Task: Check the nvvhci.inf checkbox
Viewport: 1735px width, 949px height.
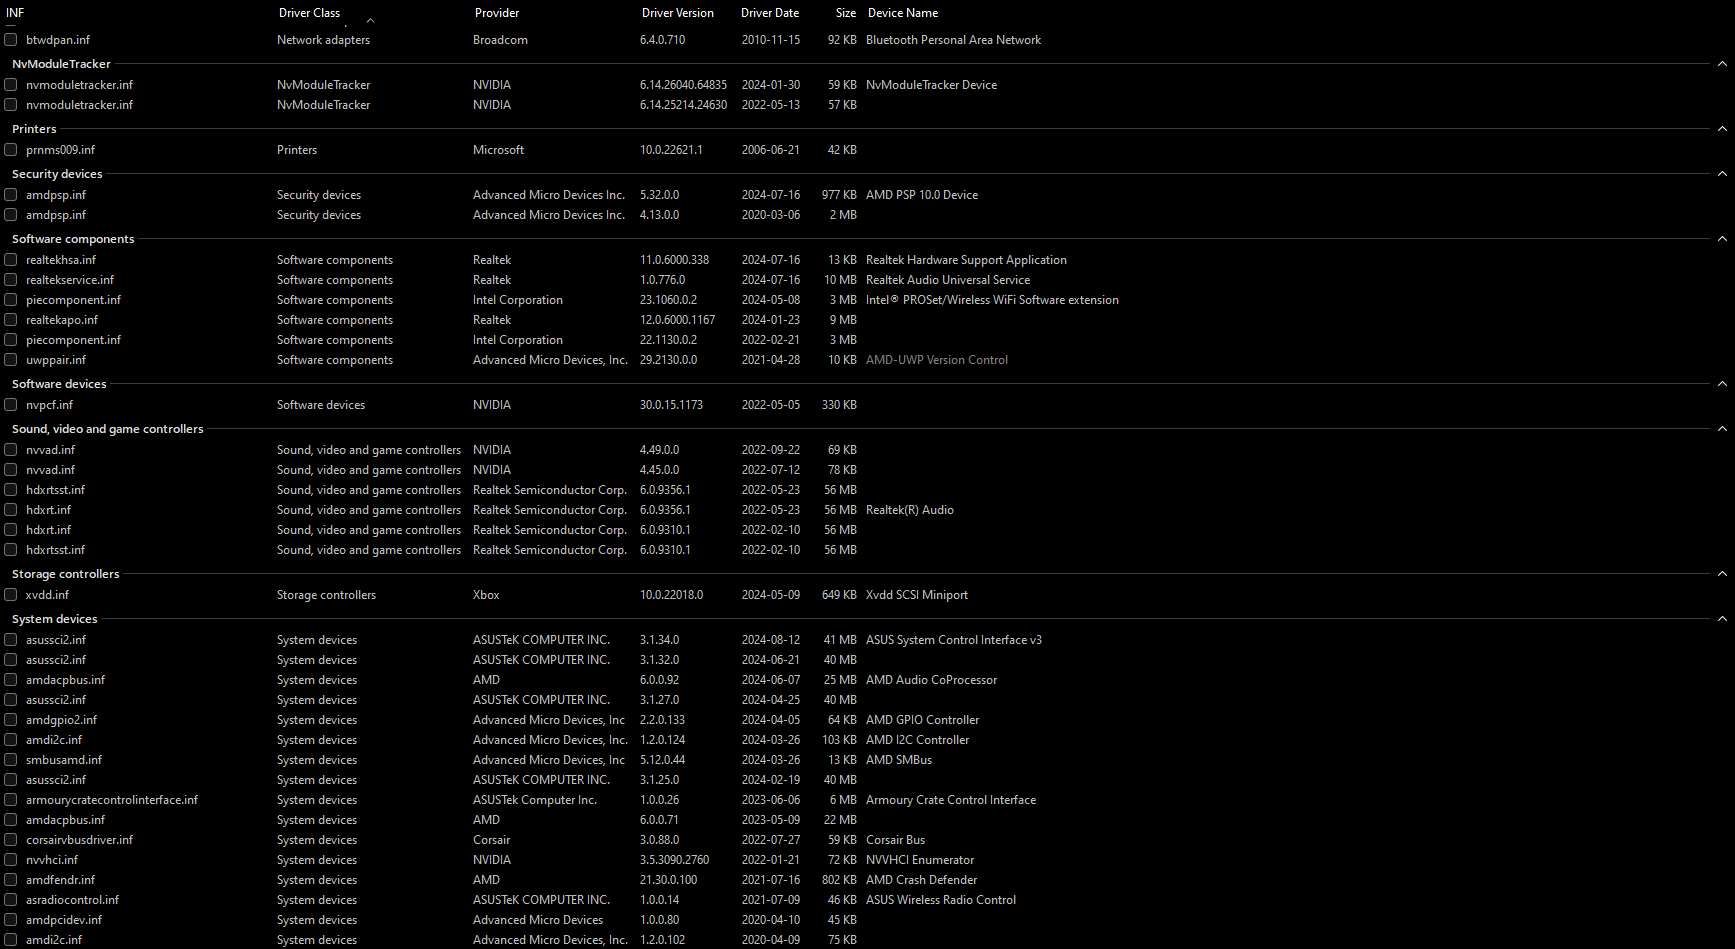Action: 11,860
